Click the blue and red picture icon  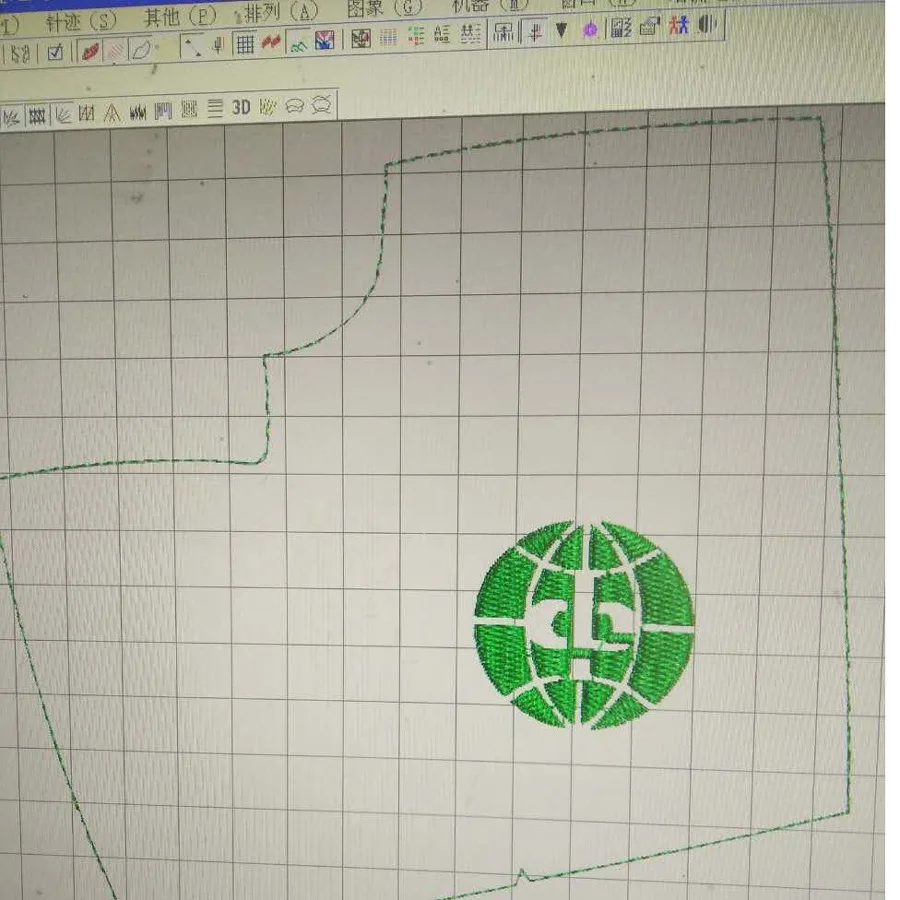pos(324,41)
